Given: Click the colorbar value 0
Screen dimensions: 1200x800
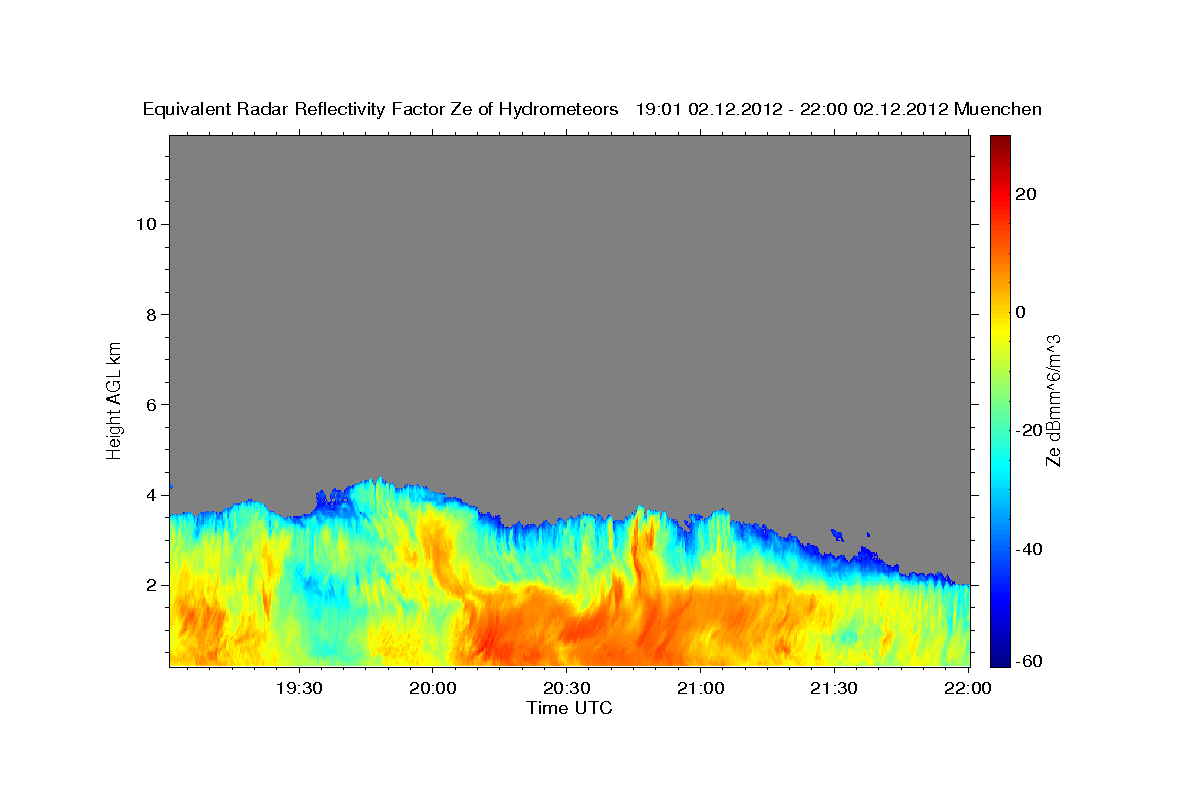Looking at the screenshot, I should coord(1022,312).
